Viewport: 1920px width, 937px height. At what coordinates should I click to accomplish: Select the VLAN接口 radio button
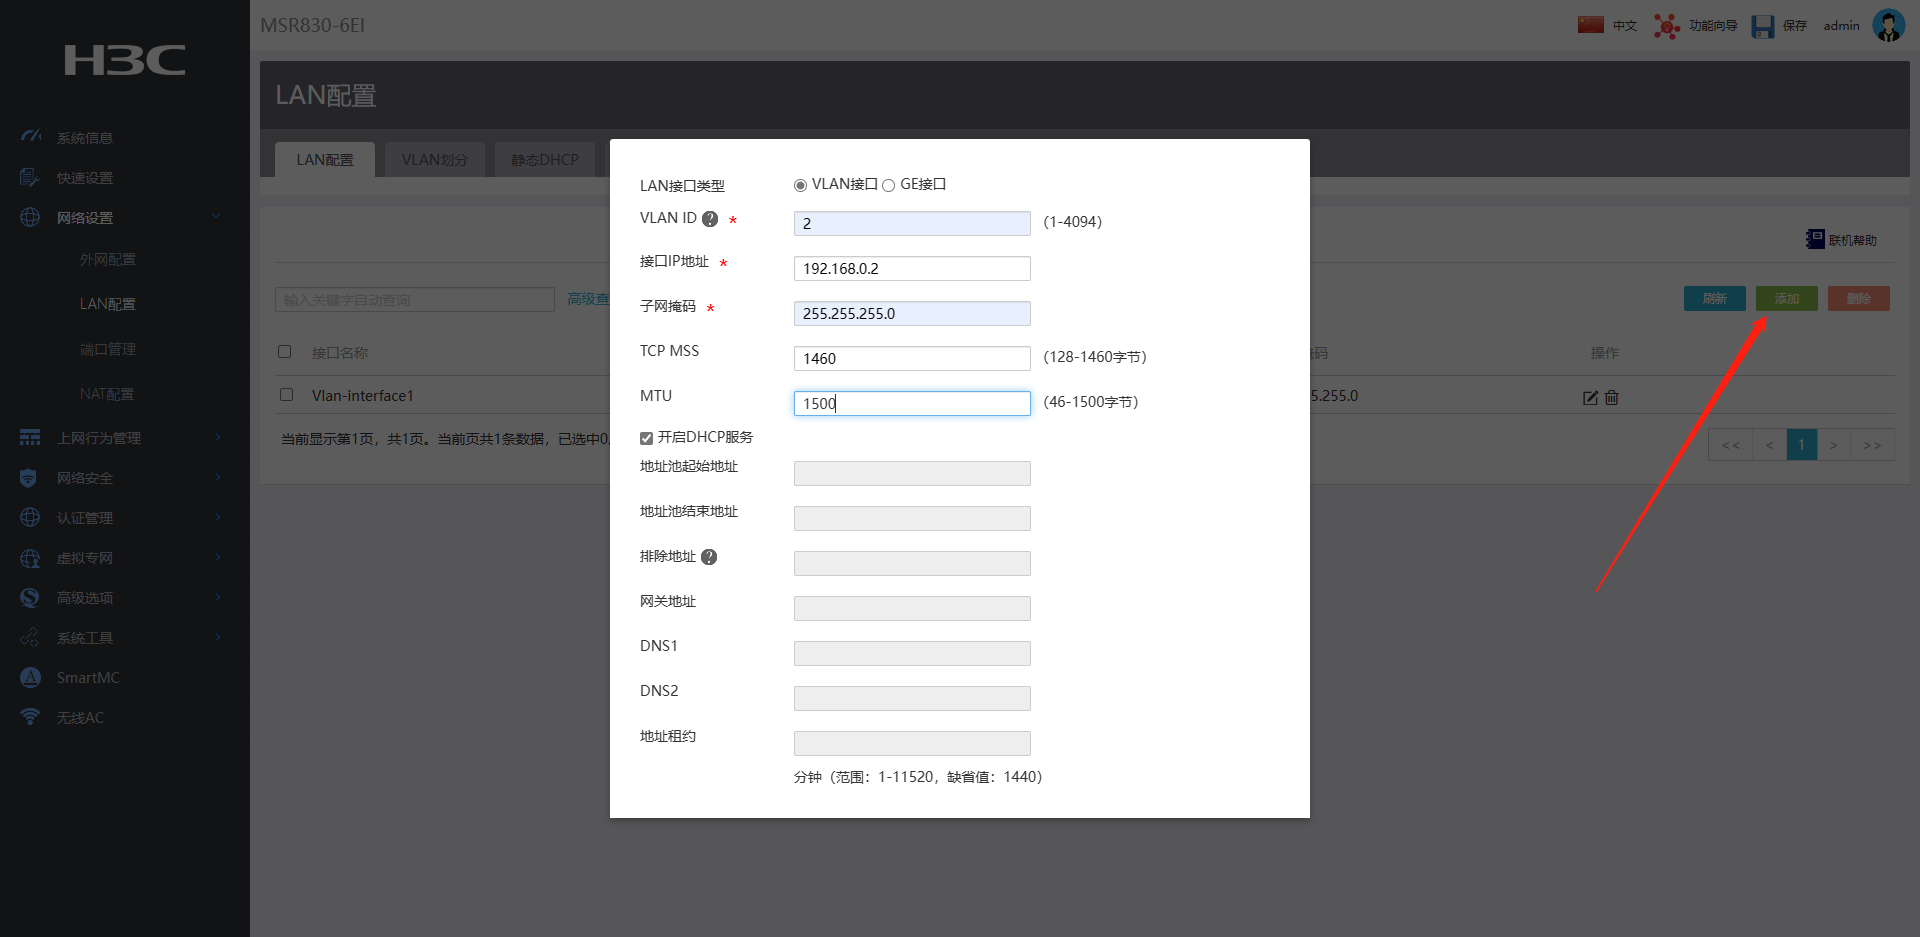[x=800, y=185]
